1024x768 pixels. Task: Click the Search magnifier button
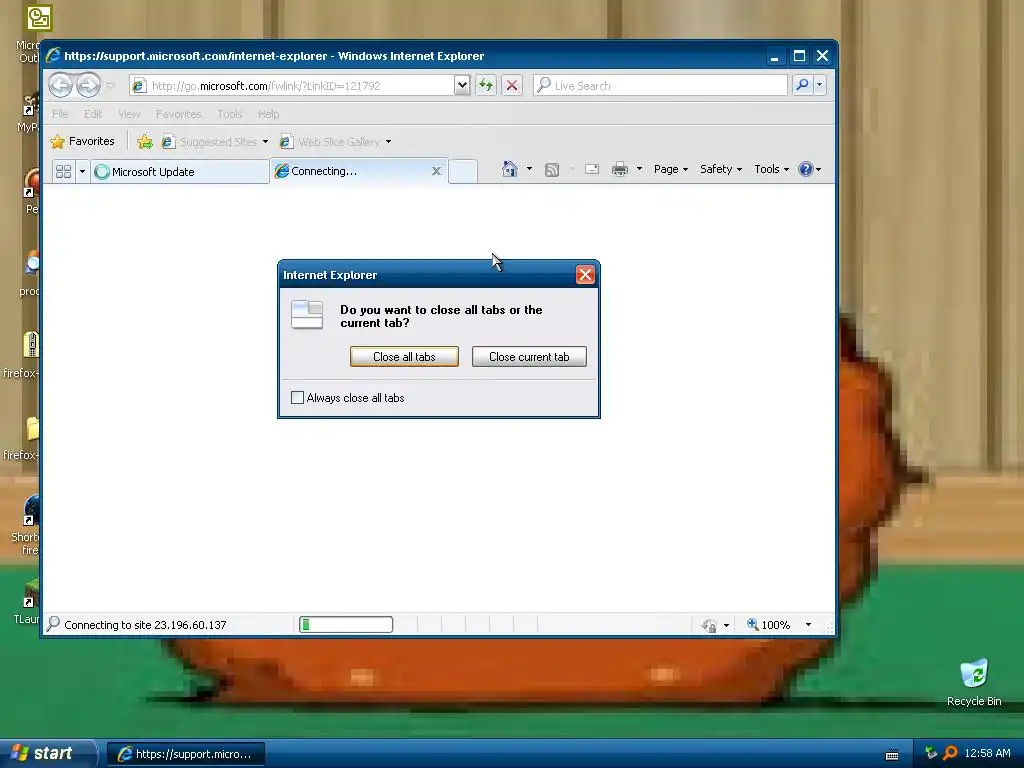point(802,85)
